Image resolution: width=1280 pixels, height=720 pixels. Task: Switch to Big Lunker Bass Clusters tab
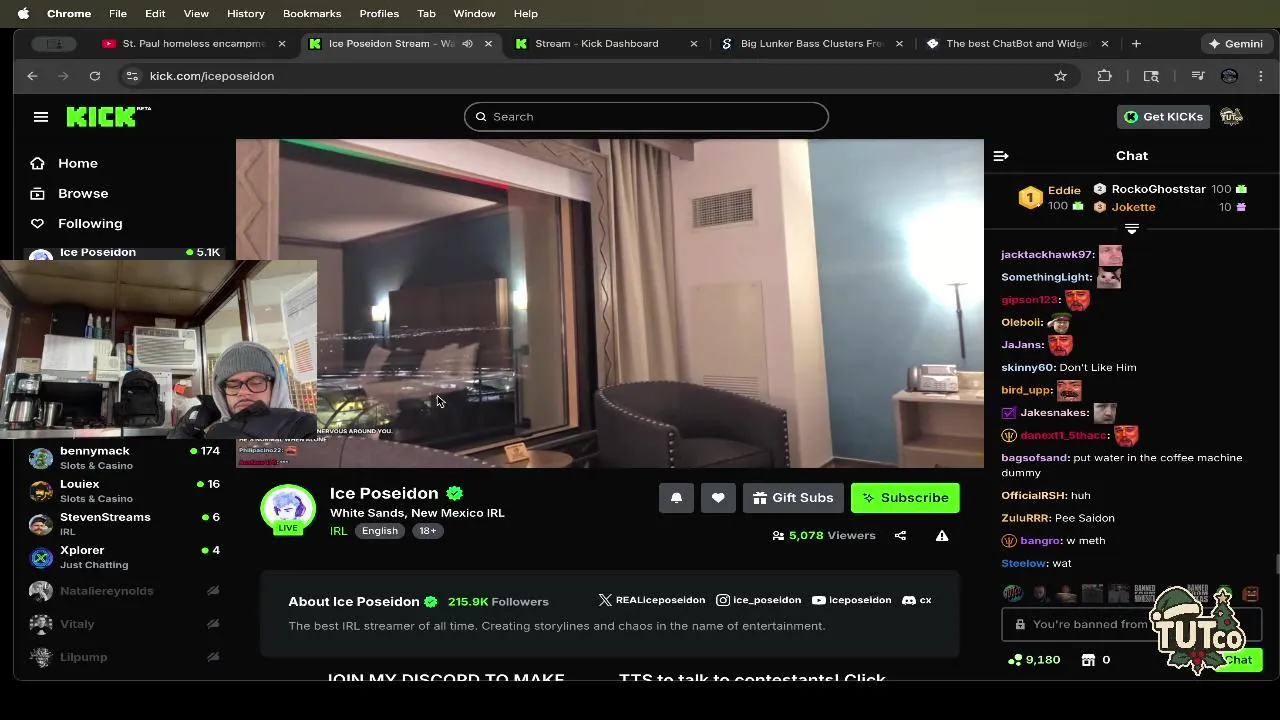pos(812,44)
